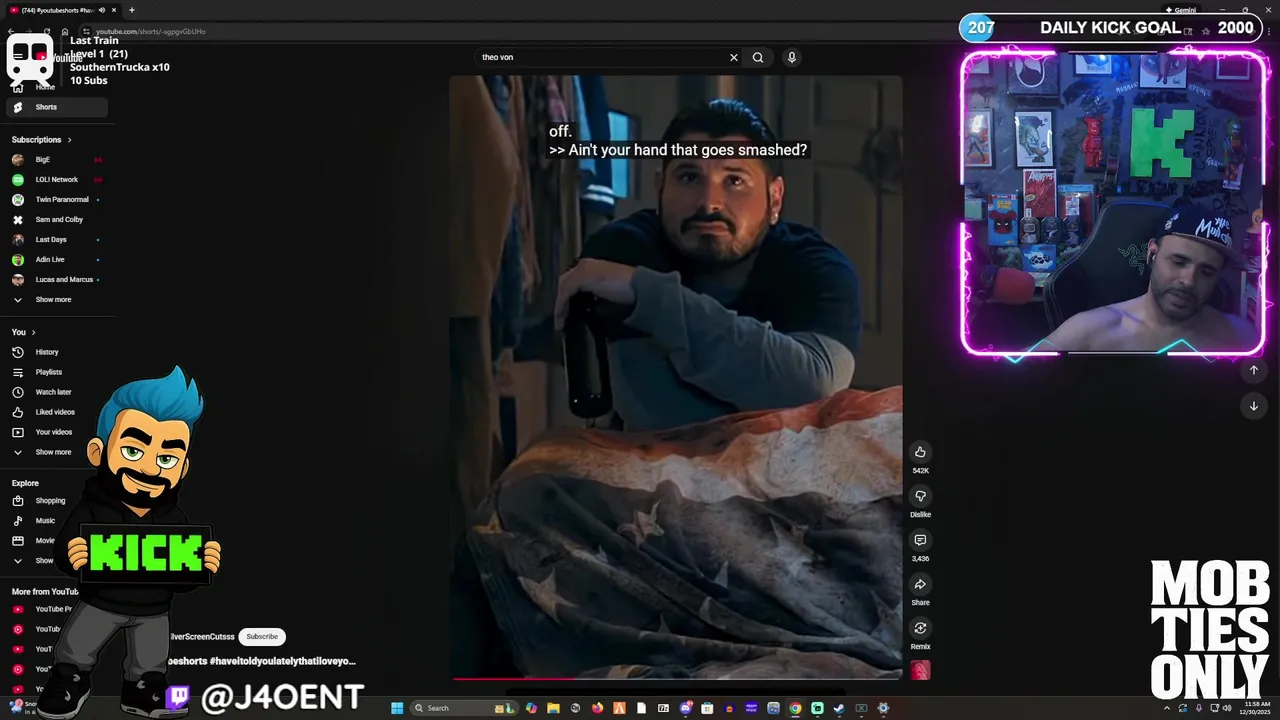Image resolution: width=1280 pixels, height=720 pixels.
Task: Open the Chrome three-dot menu
Action: (x=1269, y=31)
